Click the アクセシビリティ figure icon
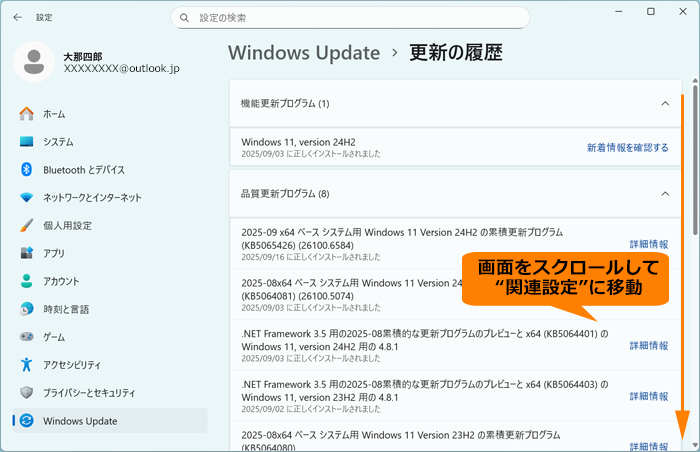Screen dimensions: 700x452 click(x=26, y=364)
